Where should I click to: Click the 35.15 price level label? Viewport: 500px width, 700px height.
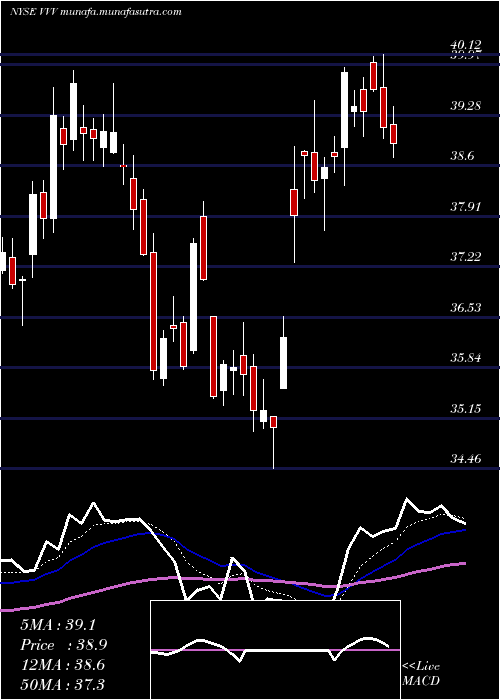pyautogui.click(x=466, y=408)
